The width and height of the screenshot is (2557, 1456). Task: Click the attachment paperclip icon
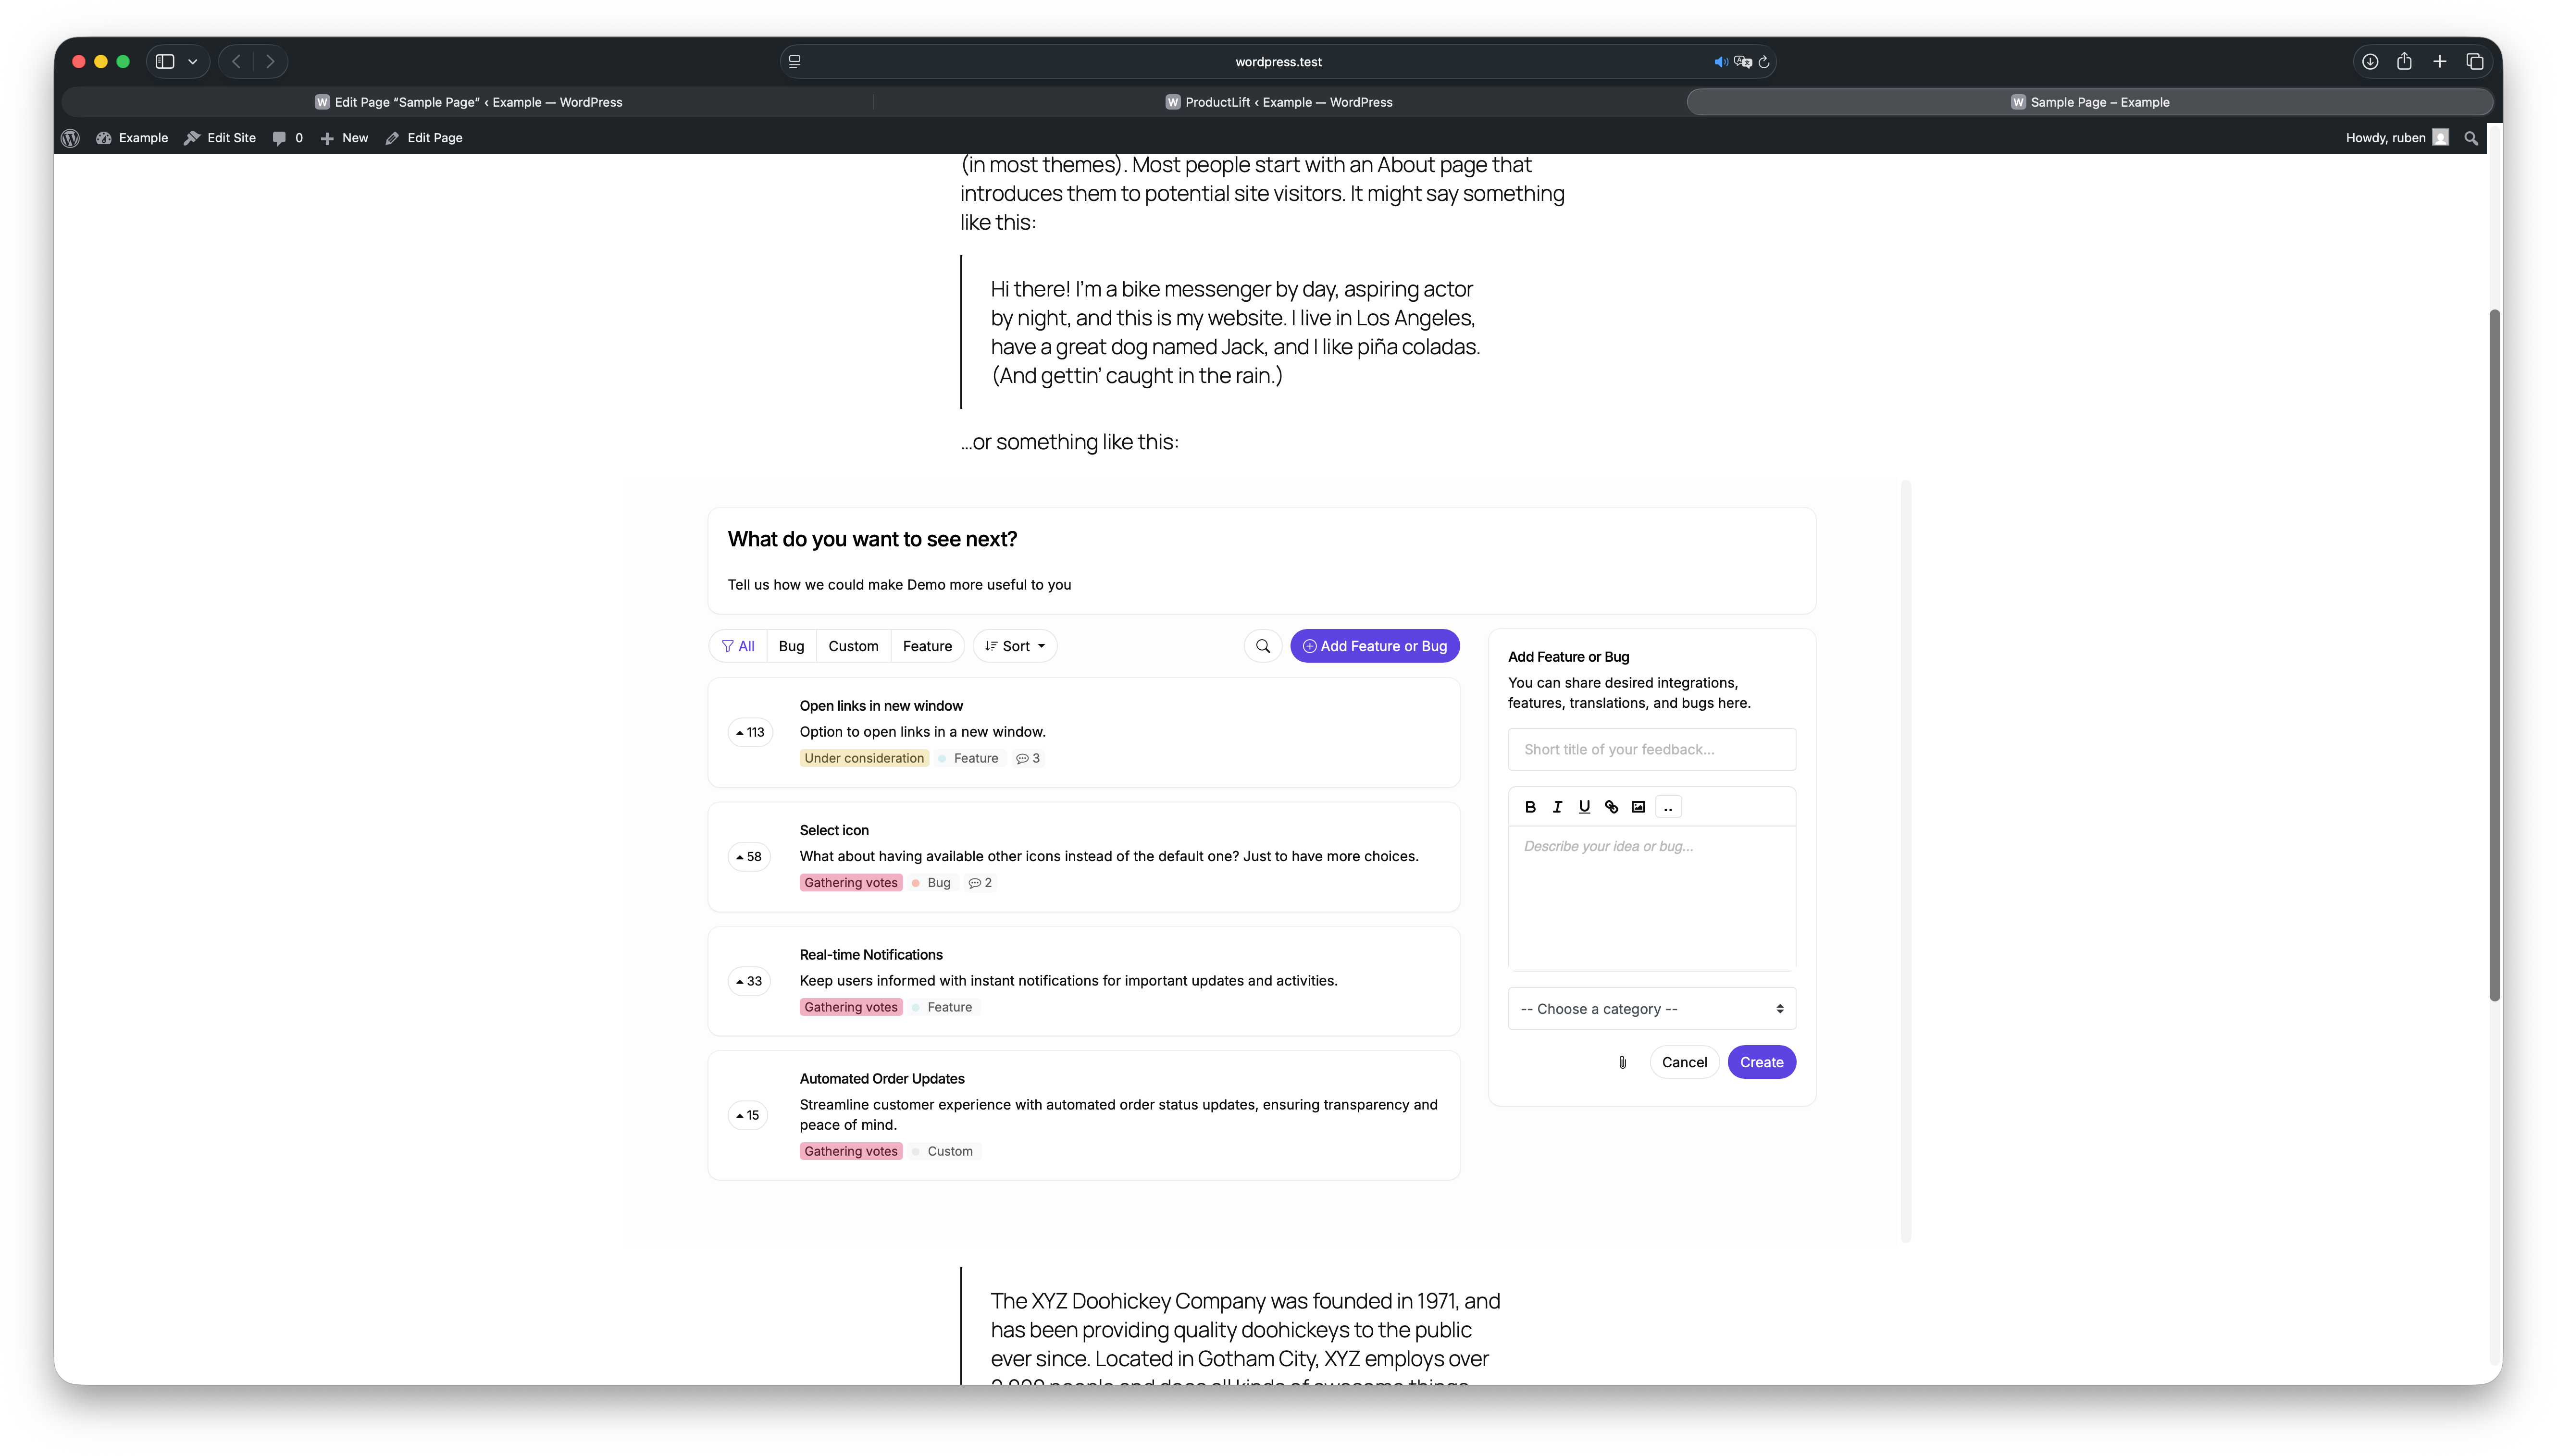click(1622, 1063)
